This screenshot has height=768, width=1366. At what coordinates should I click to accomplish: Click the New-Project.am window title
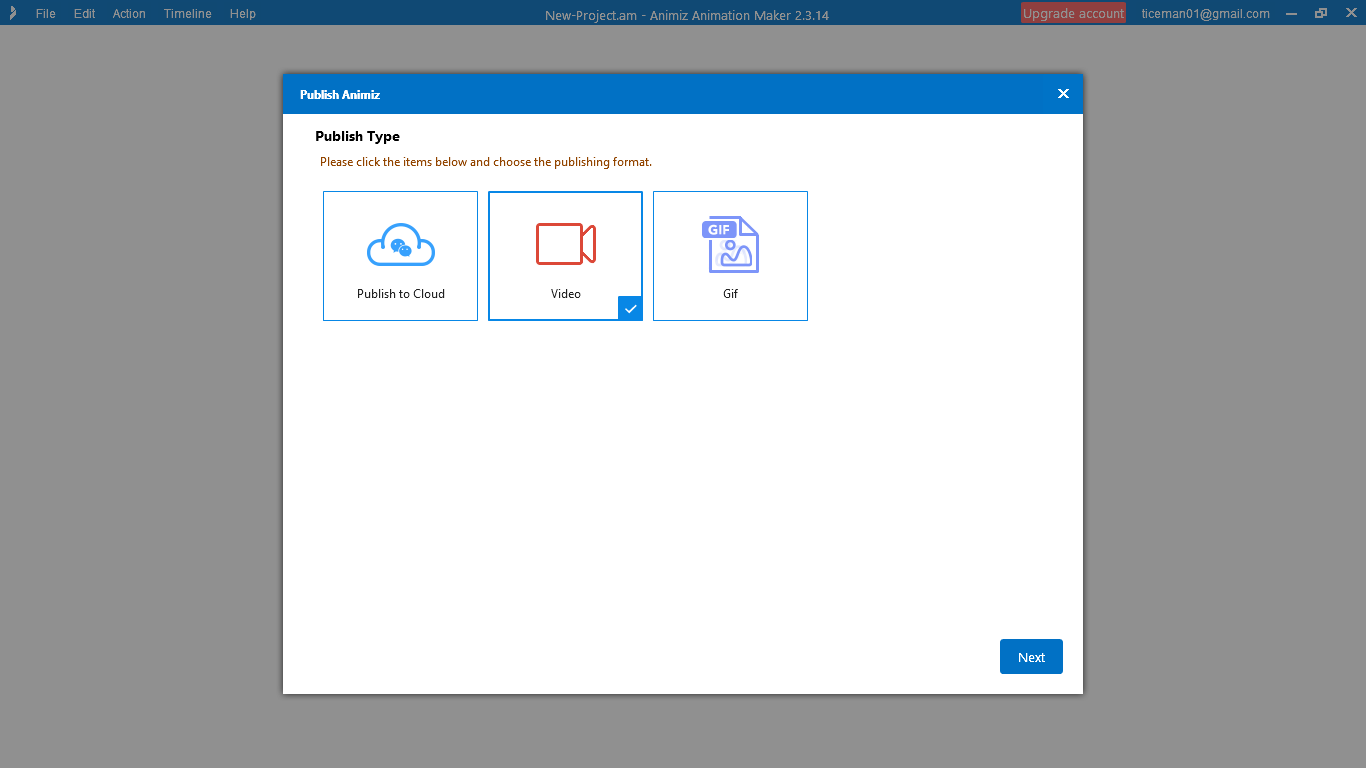[687, 15]
